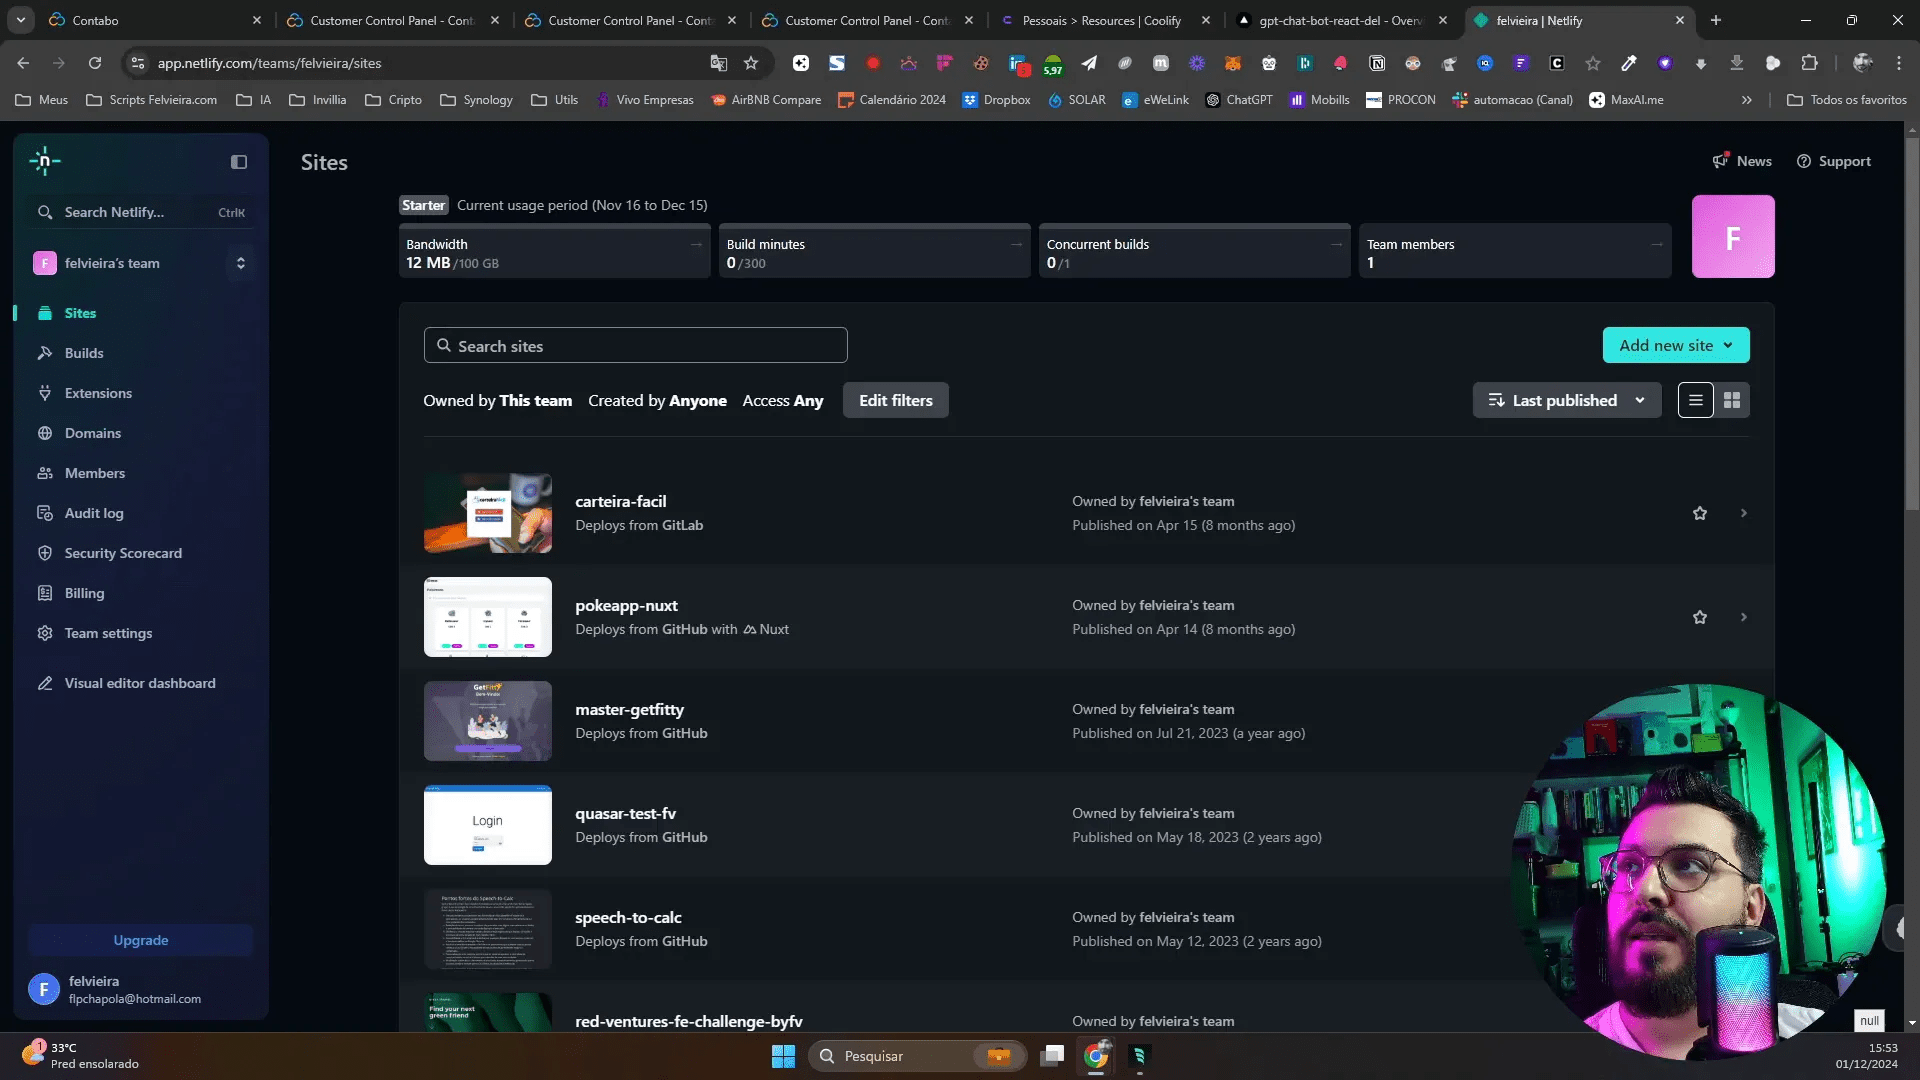Open Sites in sidebar navigation
Screen dimensions: 1920x1080
pyautogui.click(x=80, y=313)
